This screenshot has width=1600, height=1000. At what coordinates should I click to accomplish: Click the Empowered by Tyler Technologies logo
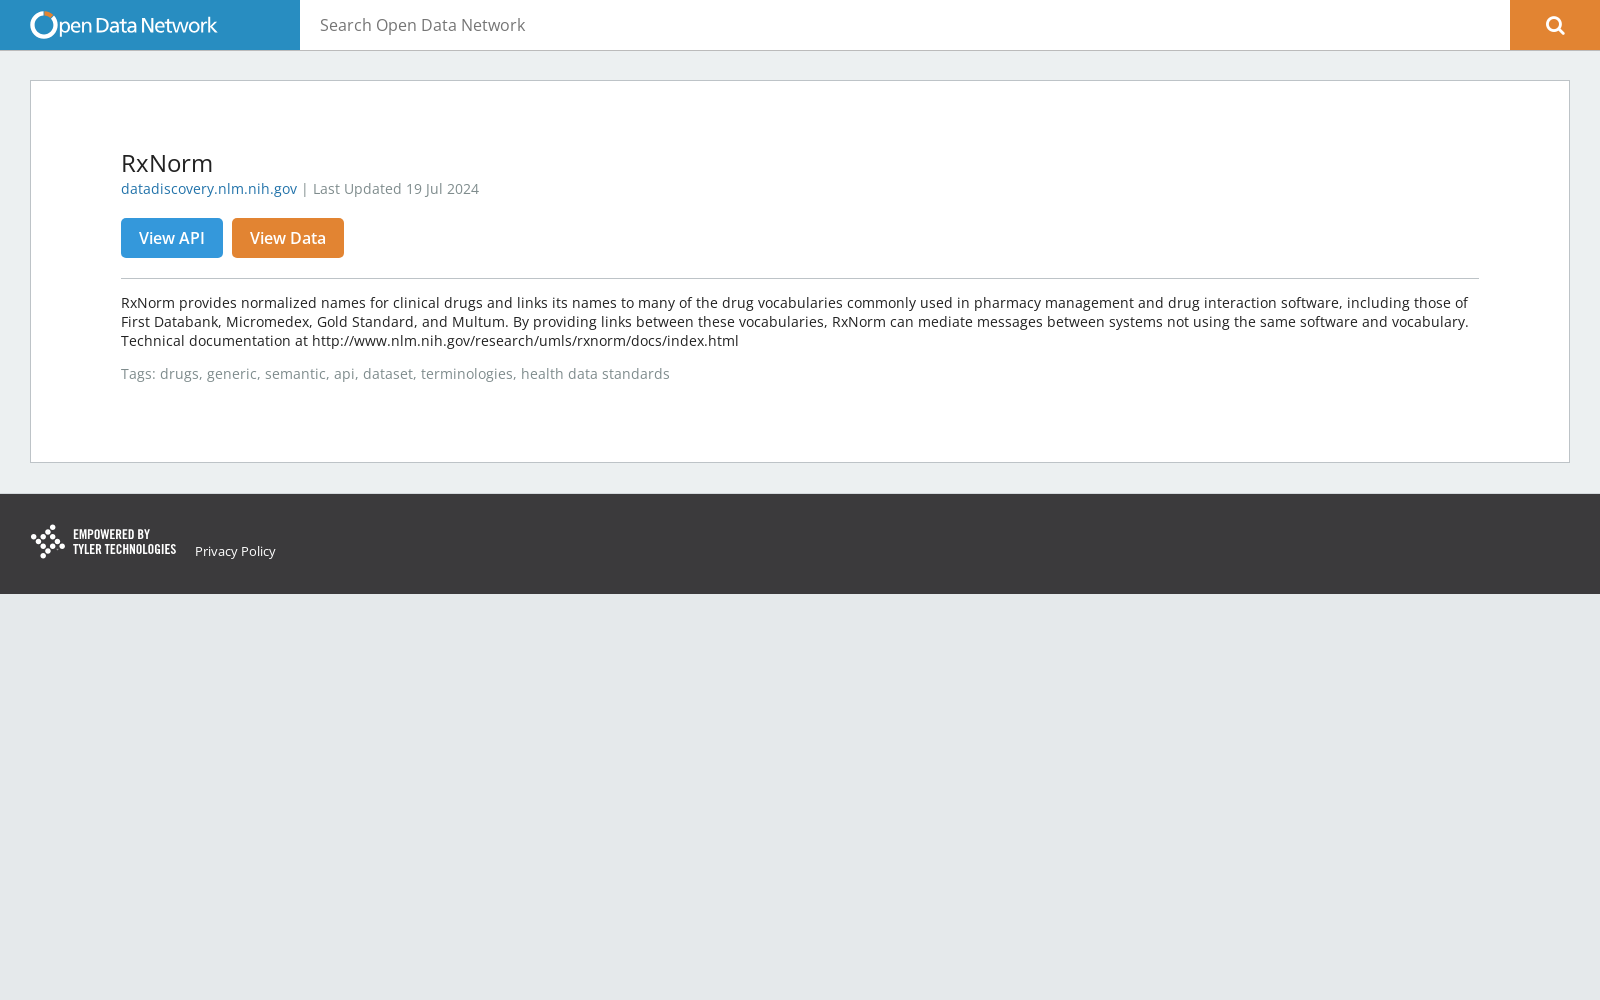[103, 541]
